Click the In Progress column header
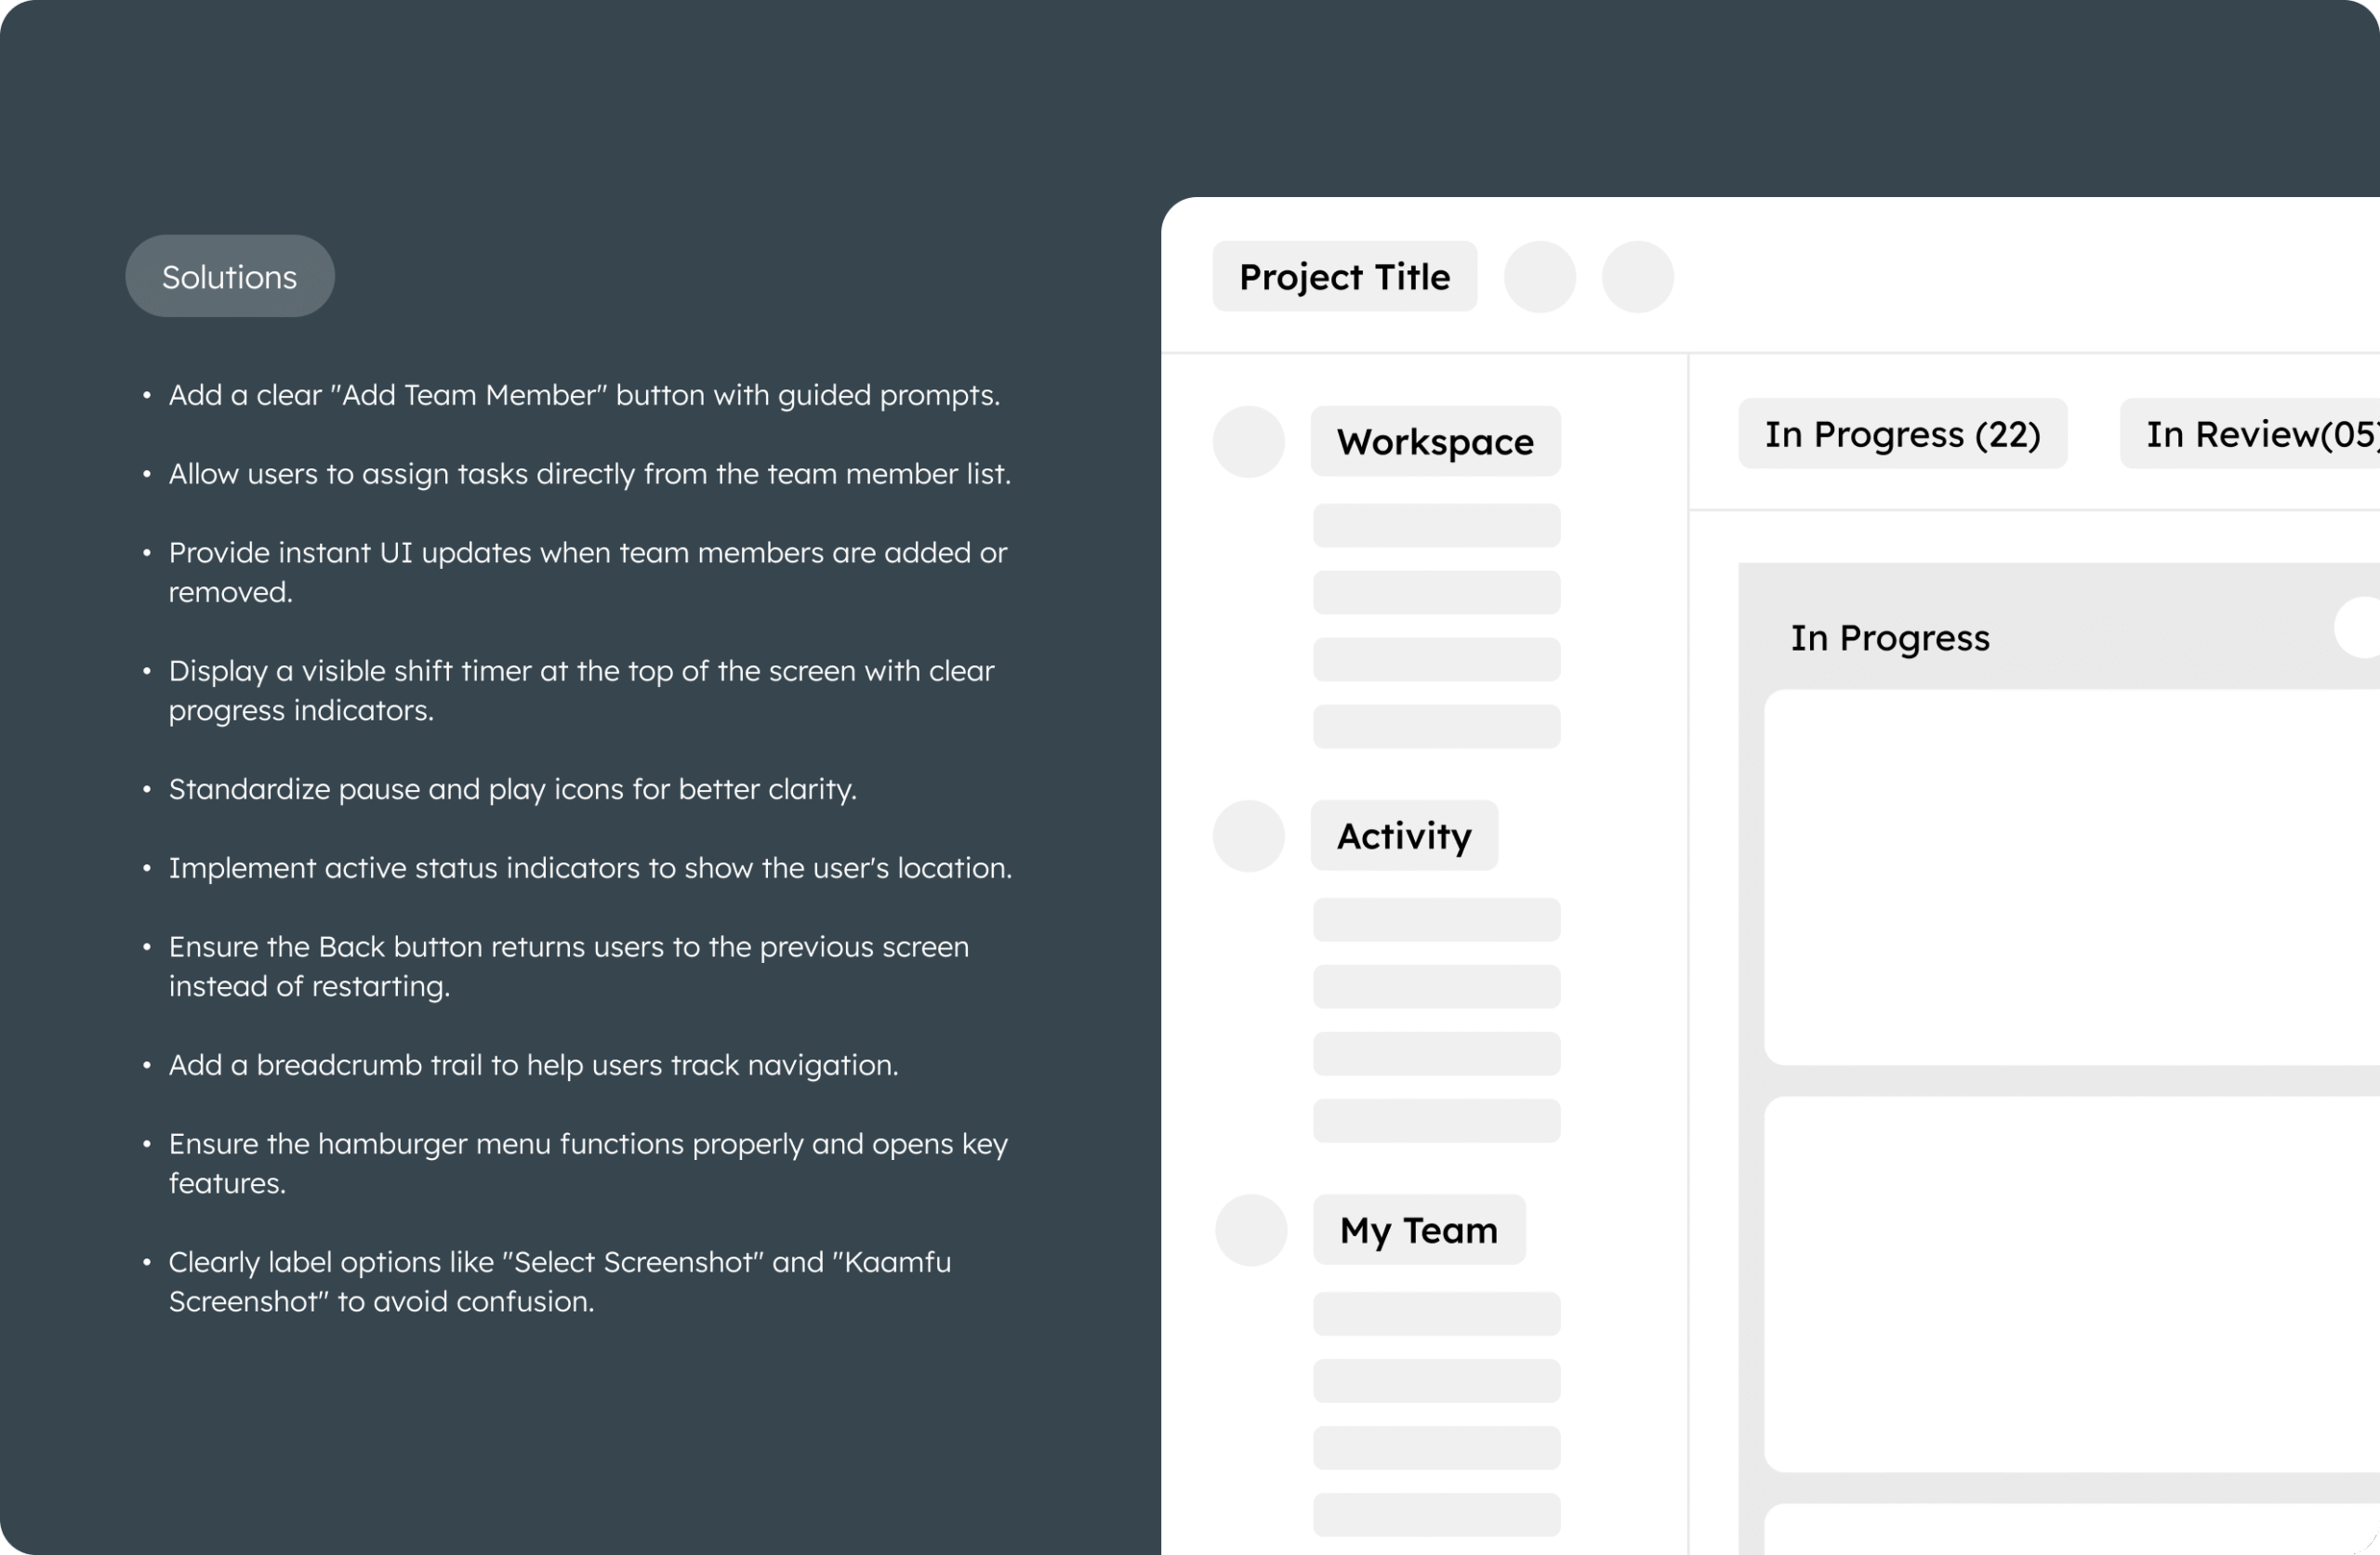The width and height of the screenshot is (2380, 1555). [1889, 638]
